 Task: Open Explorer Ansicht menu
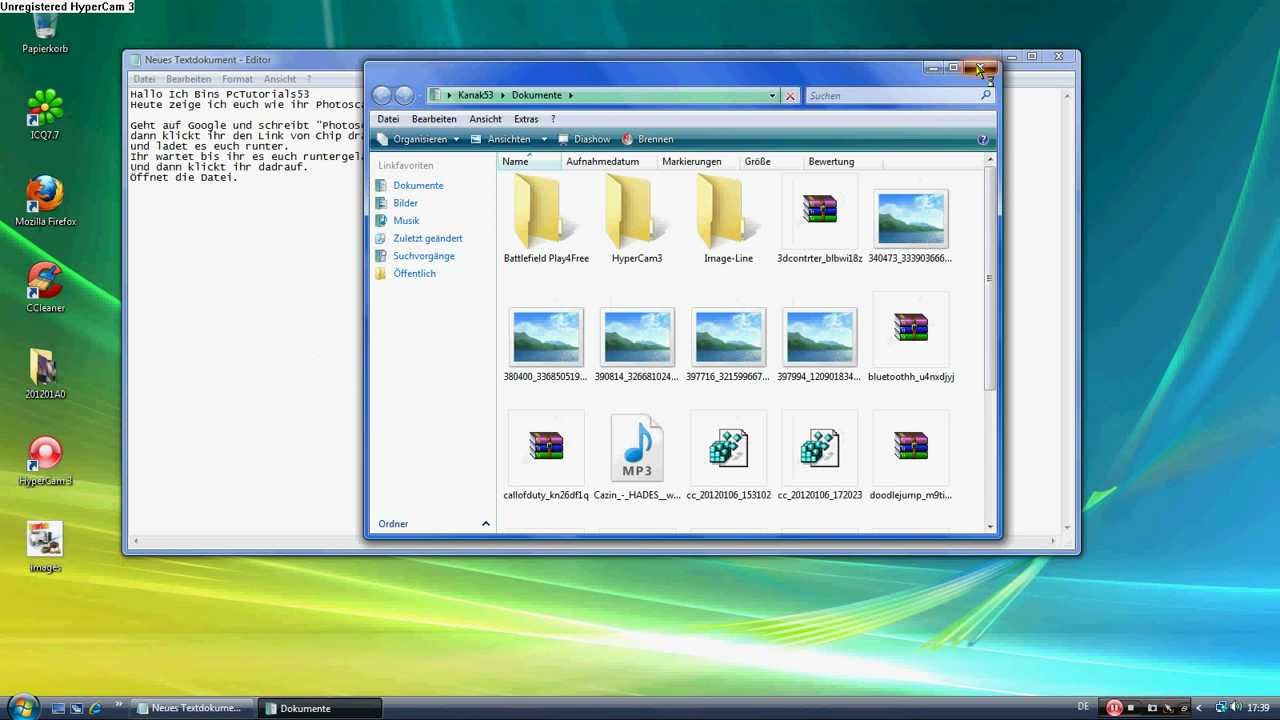[x=485, y=119]
